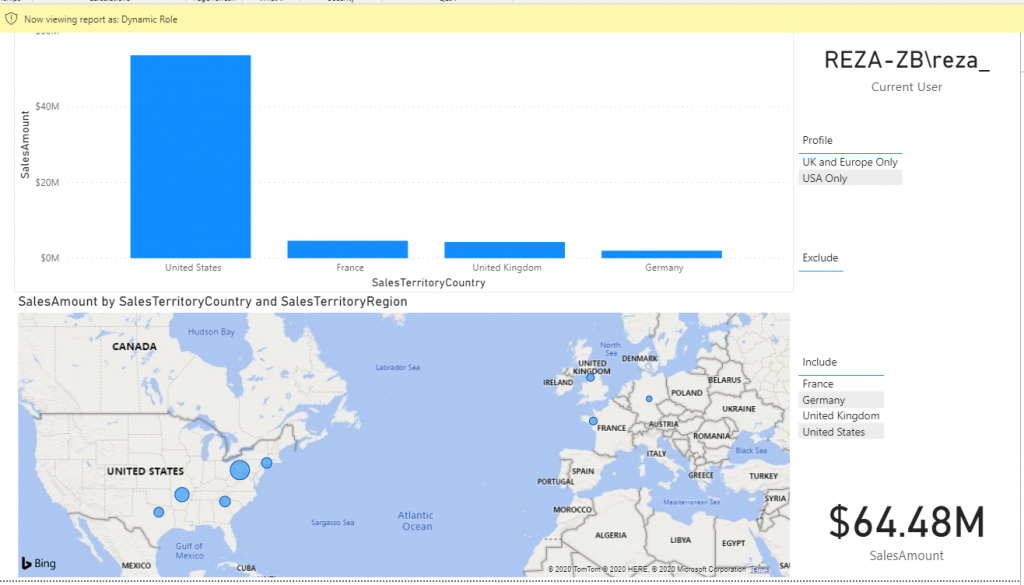This screenshot has height=585, width=1024.
Task: Click the Bing logo on the map
Action: click(38, 564)
